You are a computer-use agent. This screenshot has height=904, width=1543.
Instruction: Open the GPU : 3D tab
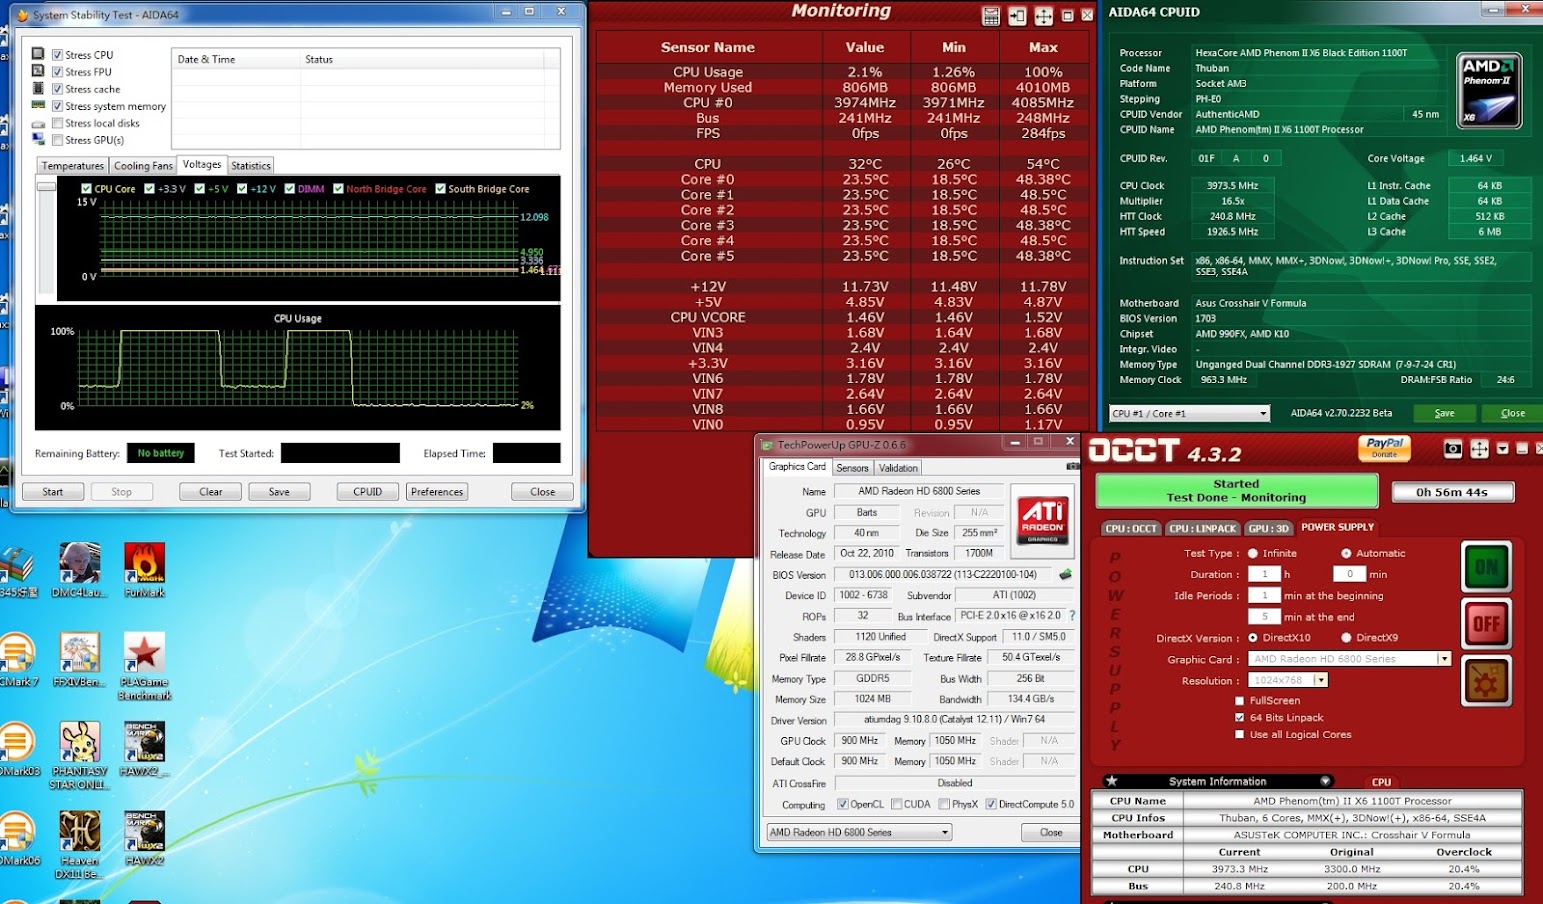click(1268, 528)
